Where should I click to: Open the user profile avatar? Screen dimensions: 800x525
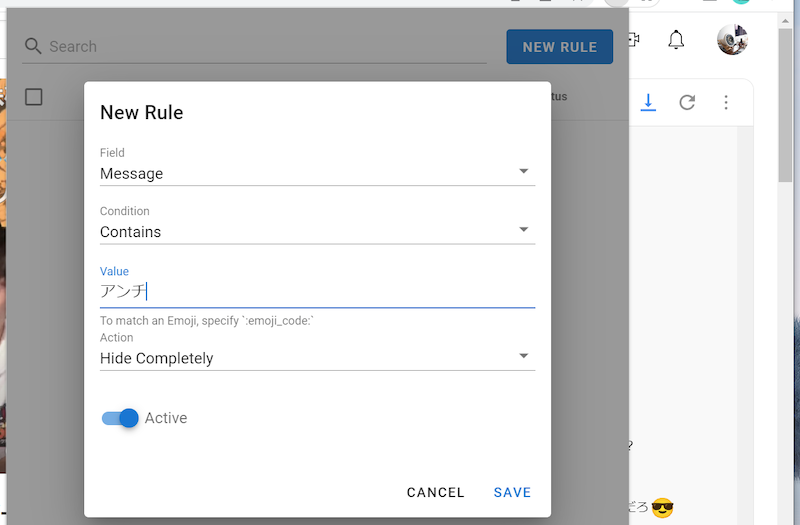pos(732,40)
